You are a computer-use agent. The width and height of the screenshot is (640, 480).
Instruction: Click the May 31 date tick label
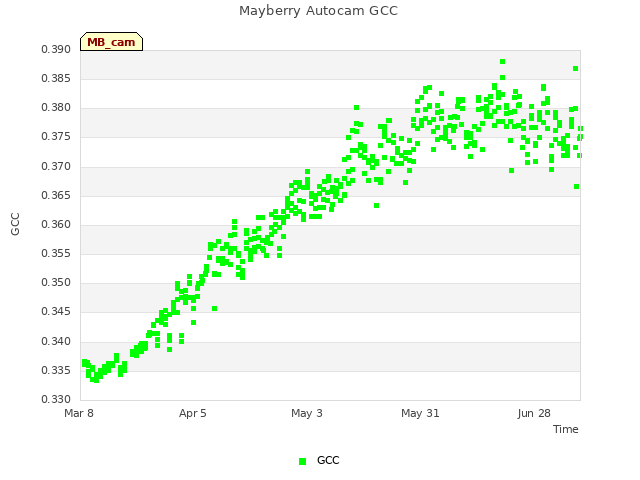tap(420, 413)
